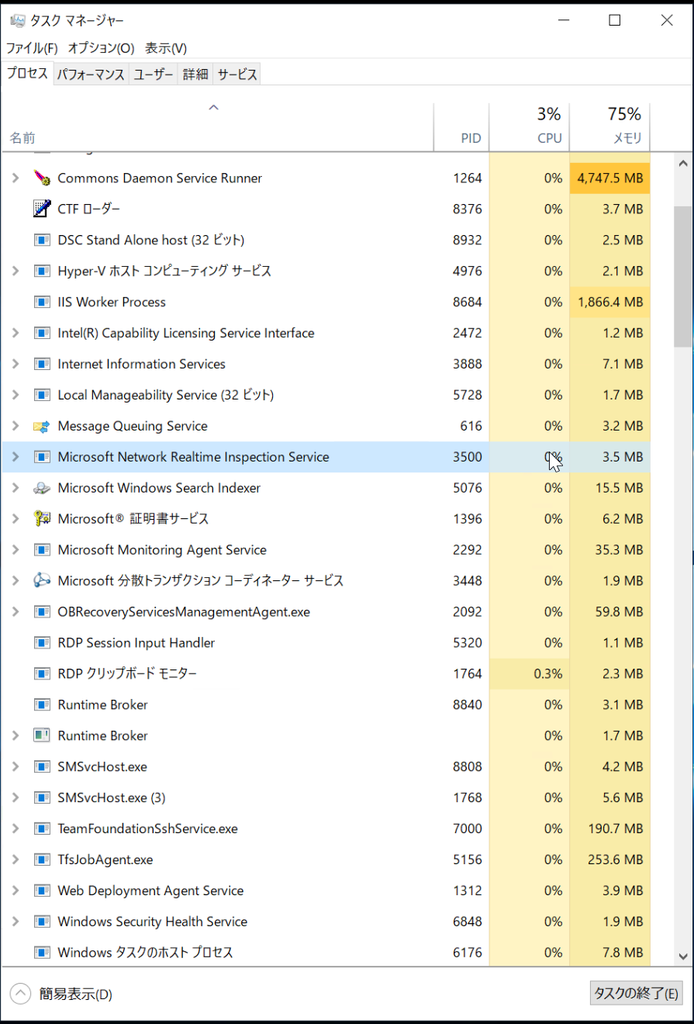Click the CTF ローダー pen icon
The height and width of the screenshot is (1024, 694).
[42, 209]
